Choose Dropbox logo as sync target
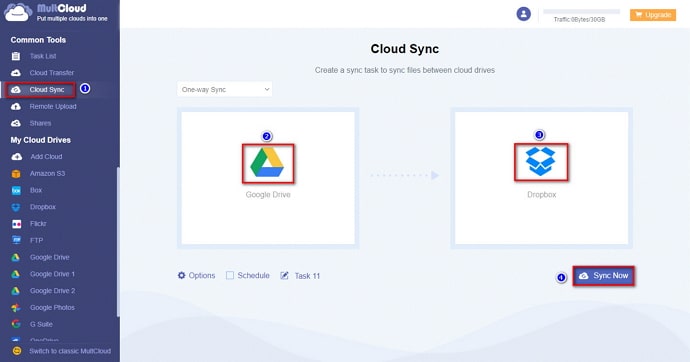This screenshot has width=690, height=362. tap(541, 162)
